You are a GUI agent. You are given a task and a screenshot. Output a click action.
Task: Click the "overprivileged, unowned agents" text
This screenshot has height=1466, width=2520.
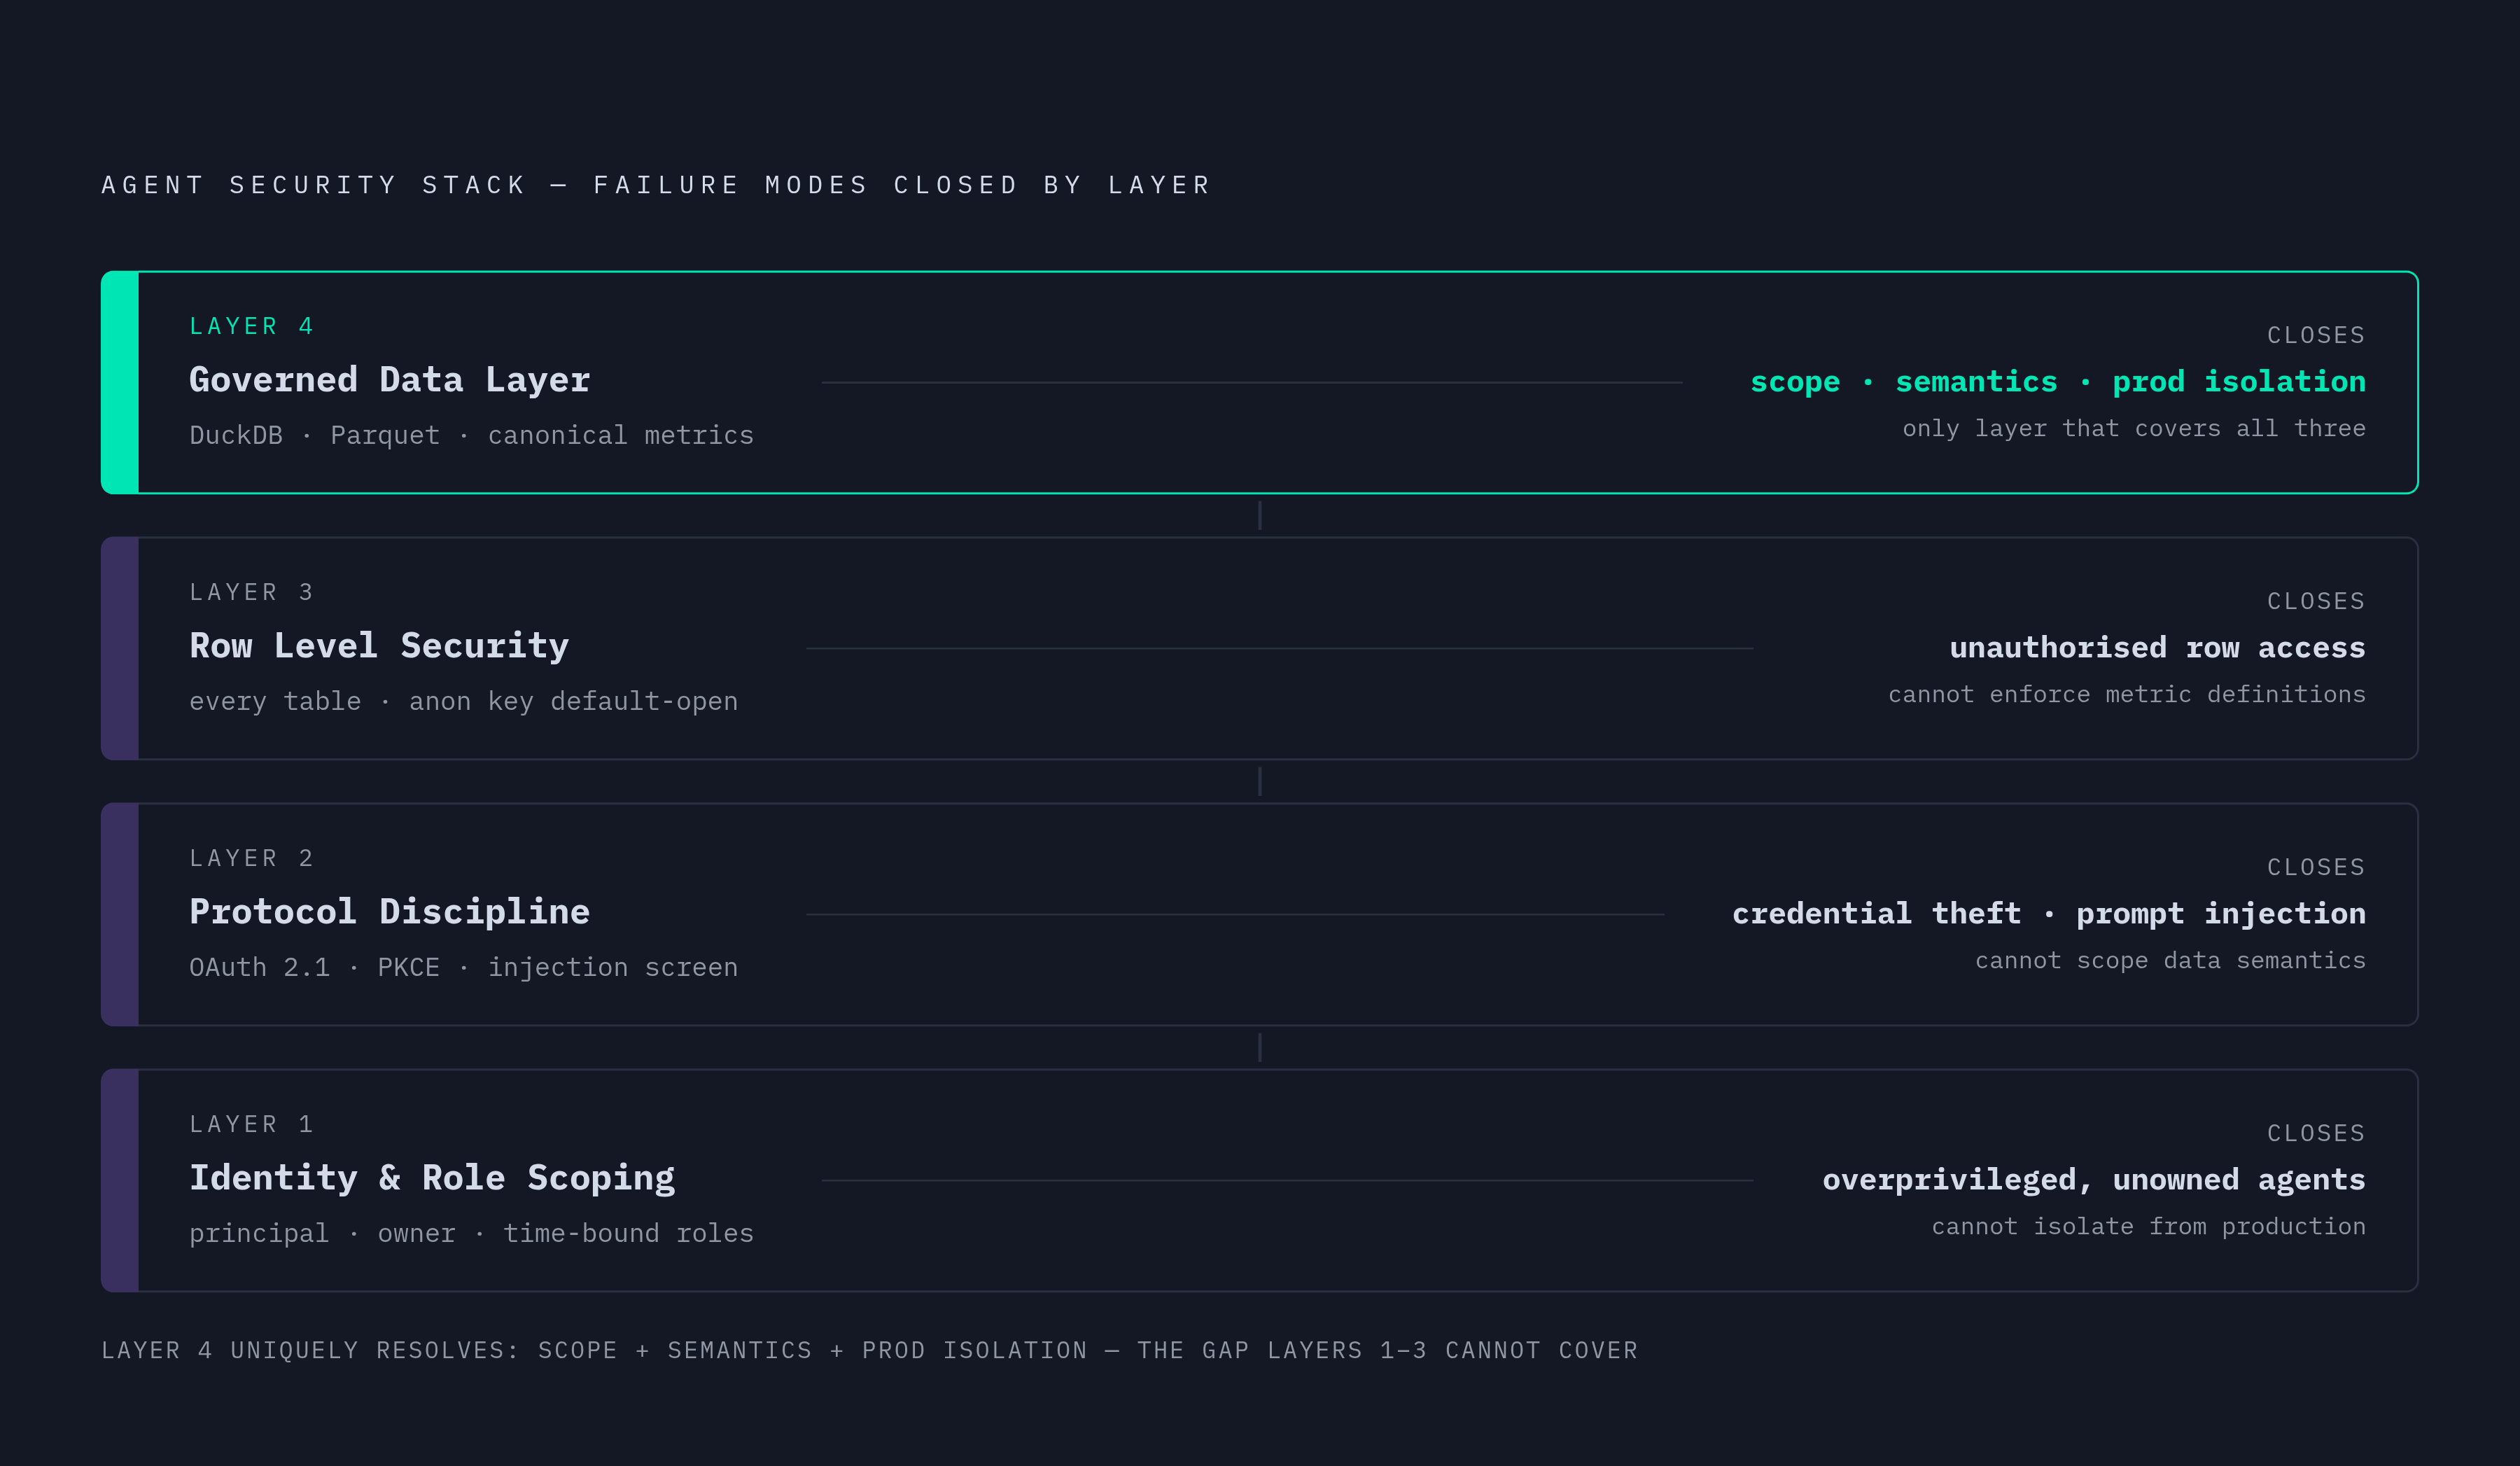2094,1179
